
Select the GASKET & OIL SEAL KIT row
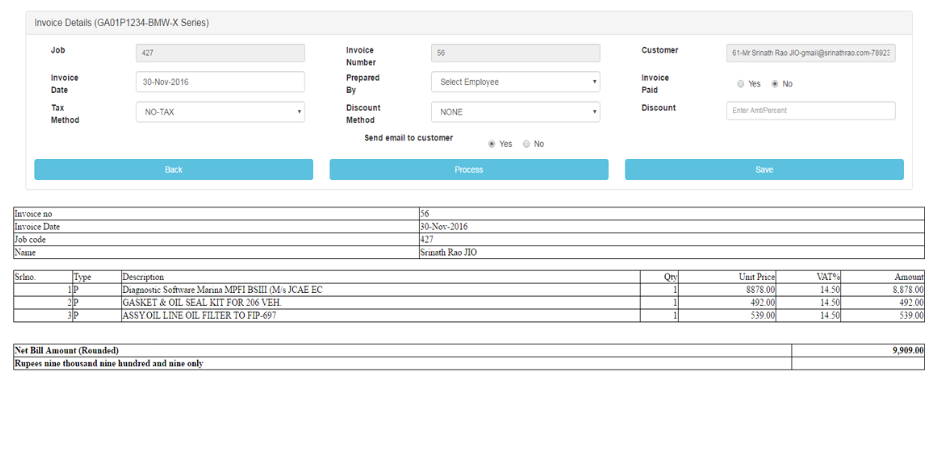[x=202, y=302]
